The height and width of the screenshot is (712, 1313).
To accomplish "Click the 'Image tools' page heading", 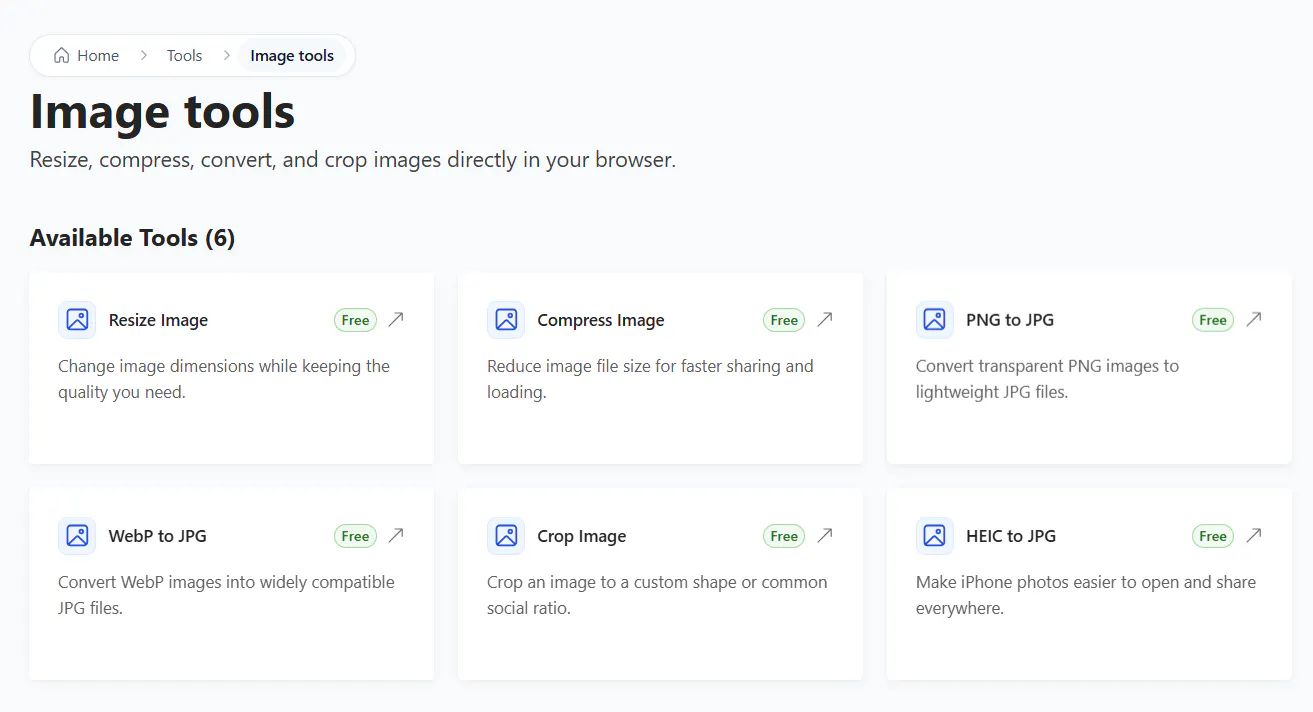I will (163, 111).
